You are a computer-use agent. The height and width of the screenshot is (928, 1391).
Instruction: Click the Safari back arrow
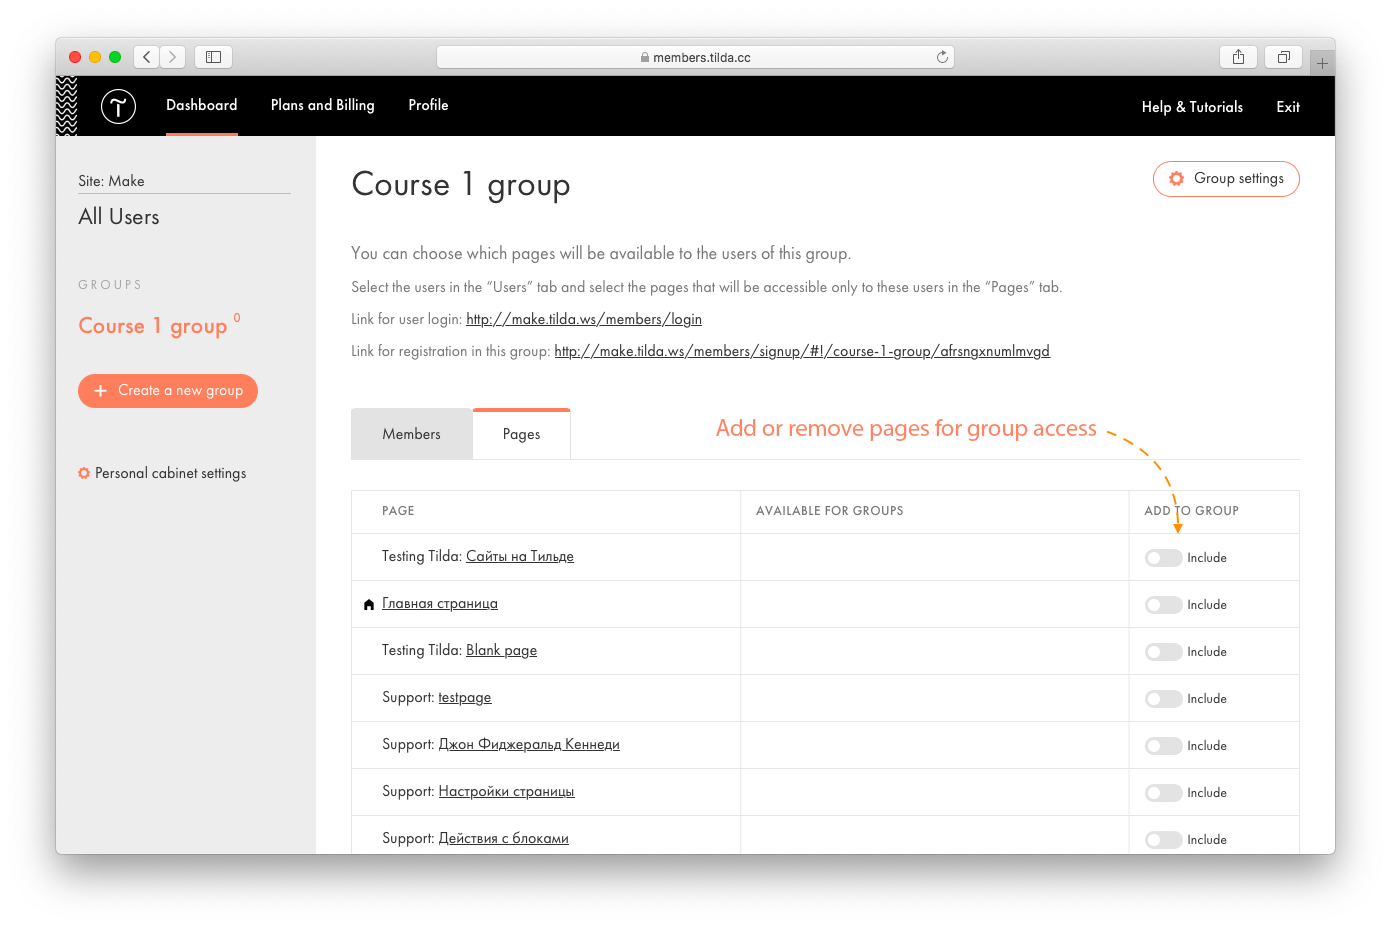point(147,57)
